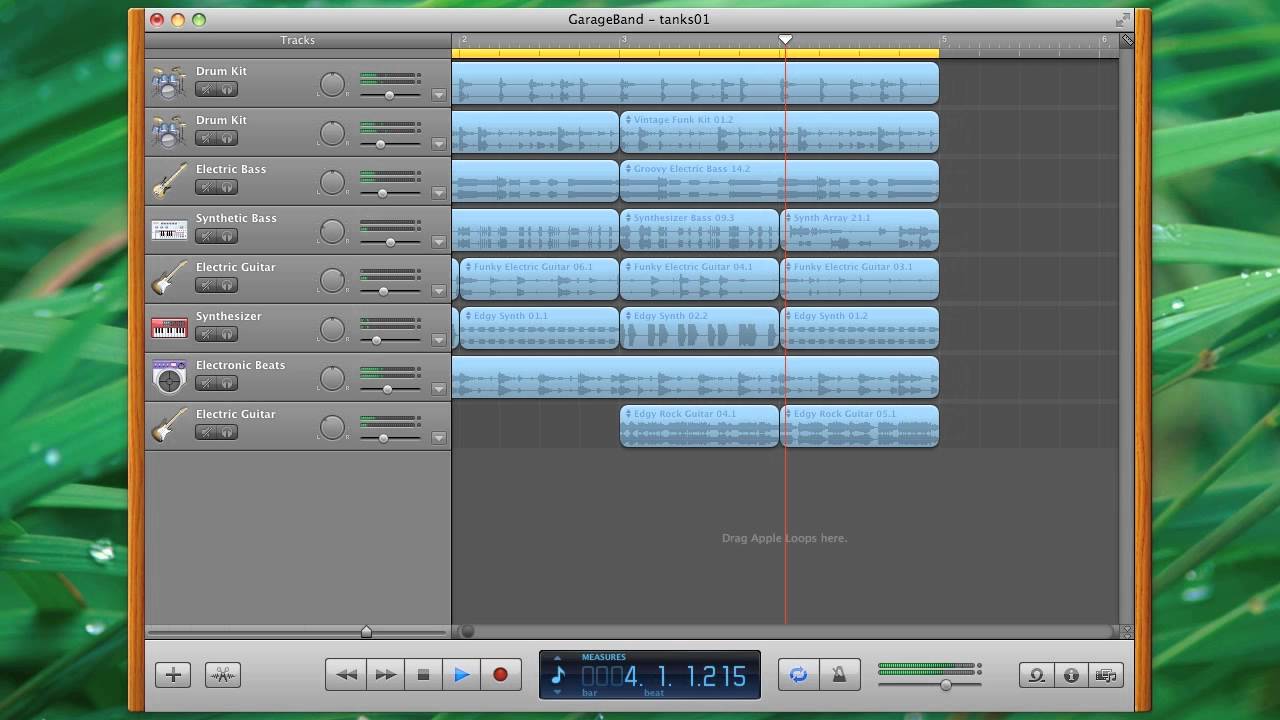Click the music note icon in the LCD
Viewport: 1280px width, 720px height.
click(x=559, y=675)
